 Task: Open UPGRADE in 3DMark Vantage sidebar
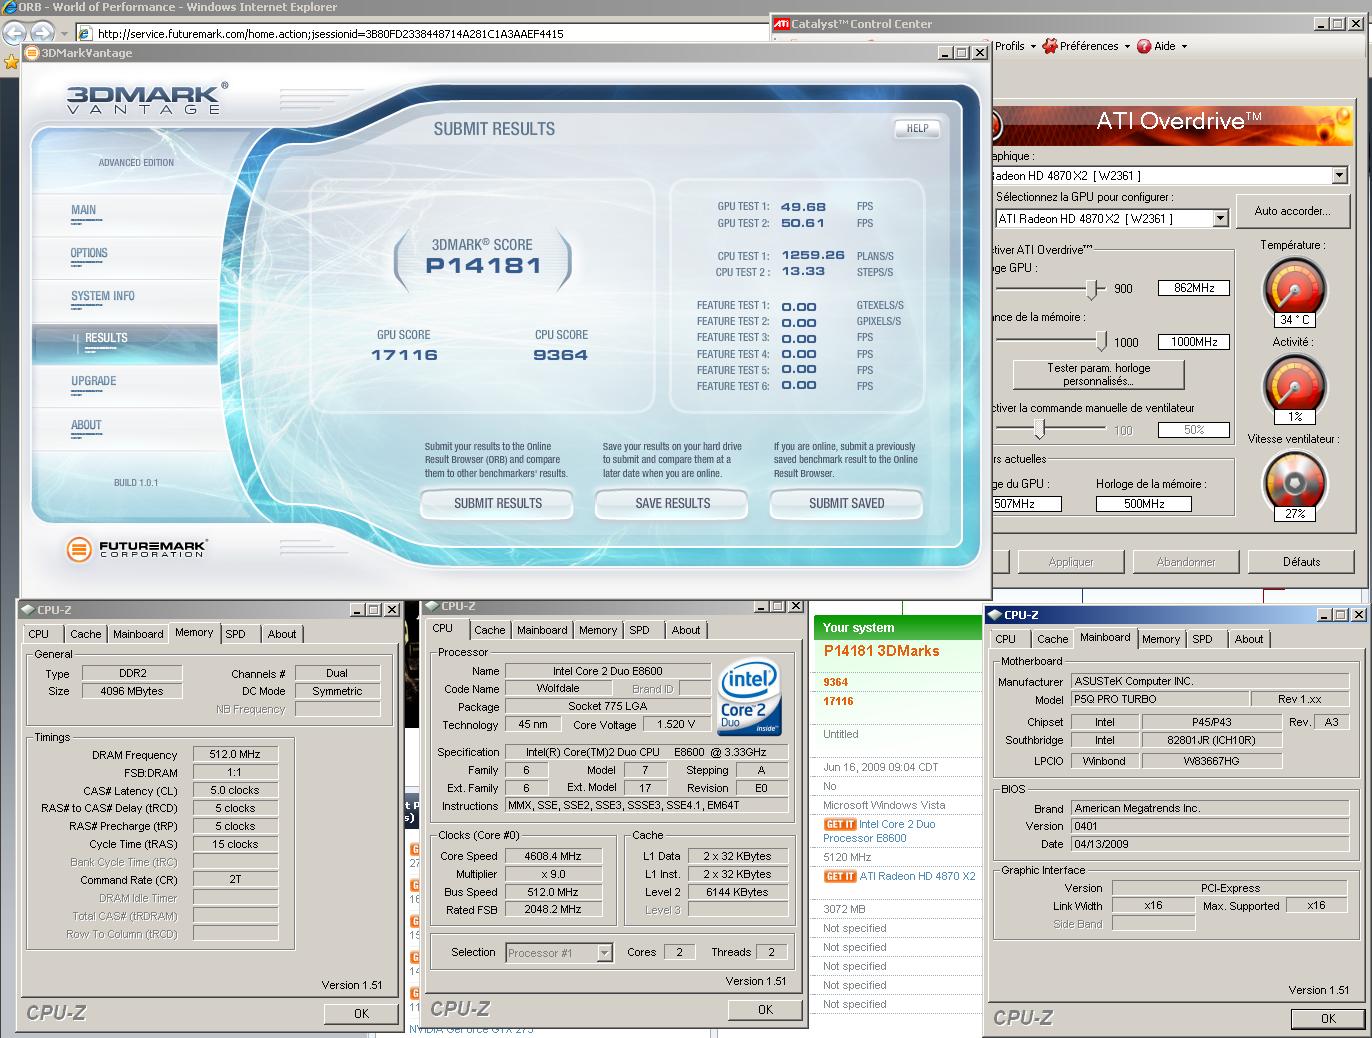pos(94,381)
